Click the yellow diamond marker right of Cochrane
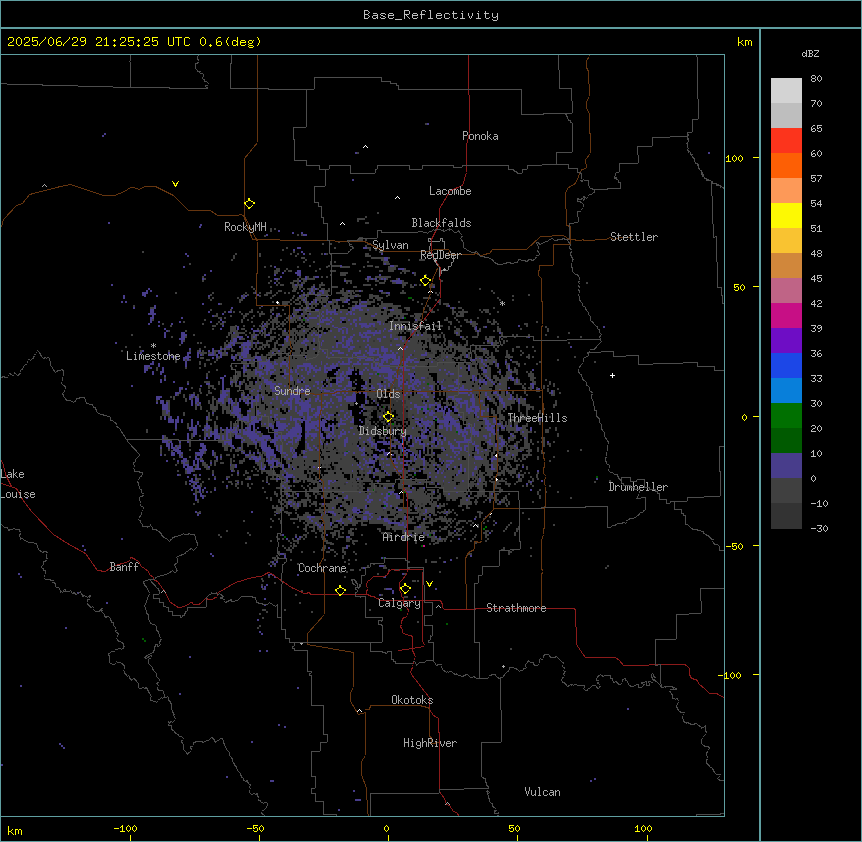The image size is (862, 842). pos(340,590)
